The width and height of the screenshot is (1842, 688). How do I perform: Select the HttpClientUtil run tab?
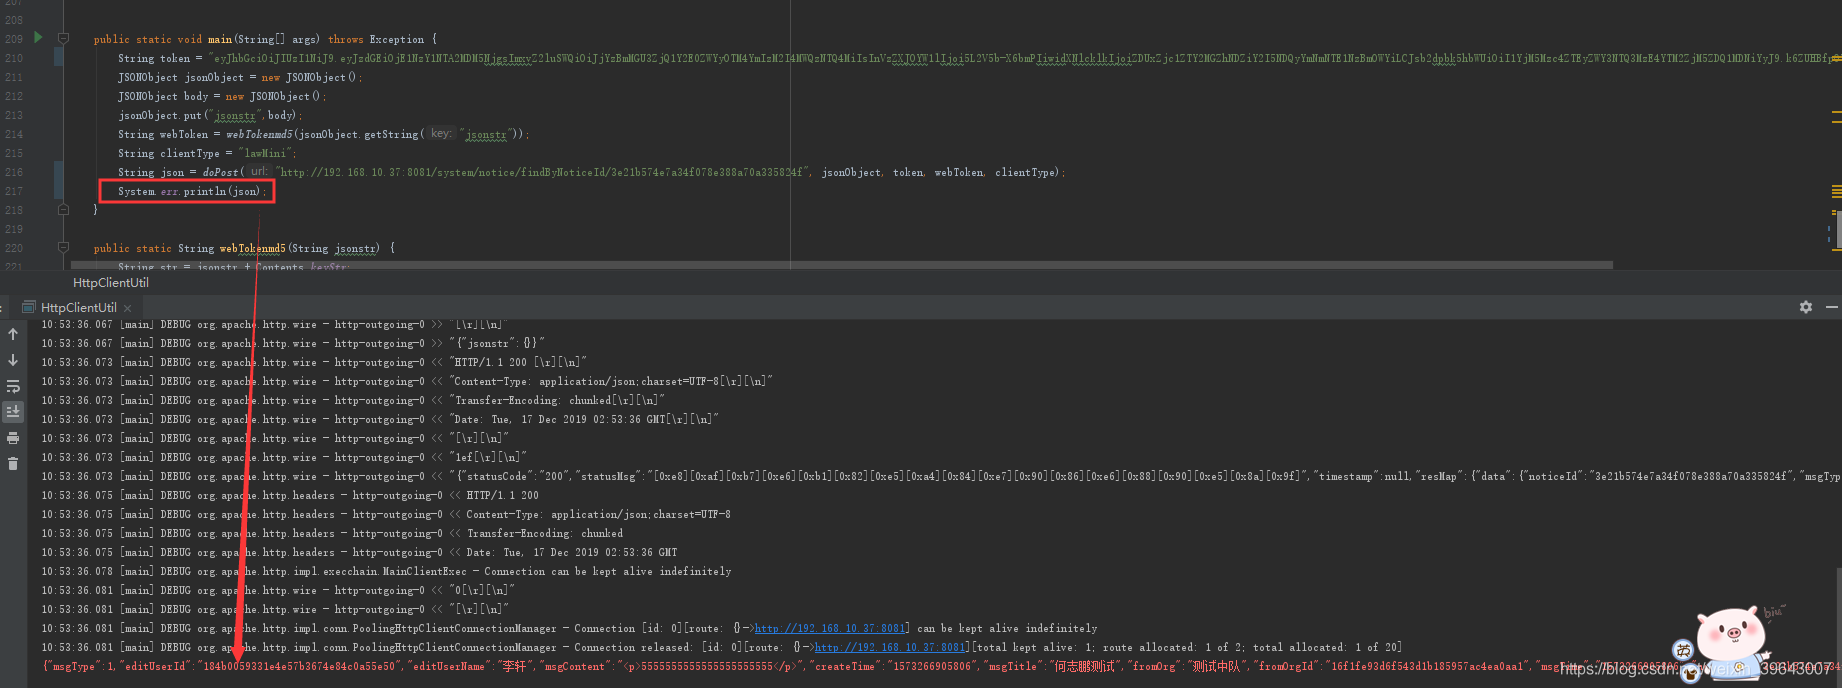78,307
